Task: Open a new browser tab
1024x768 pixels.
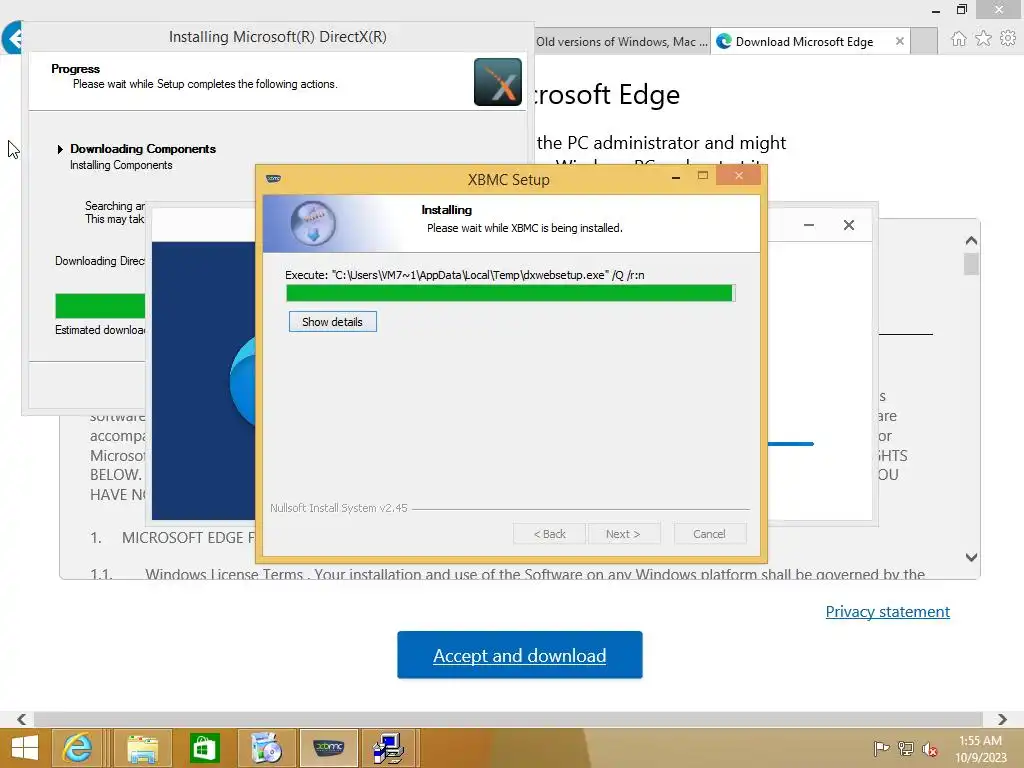Action: tap(923, 42)
